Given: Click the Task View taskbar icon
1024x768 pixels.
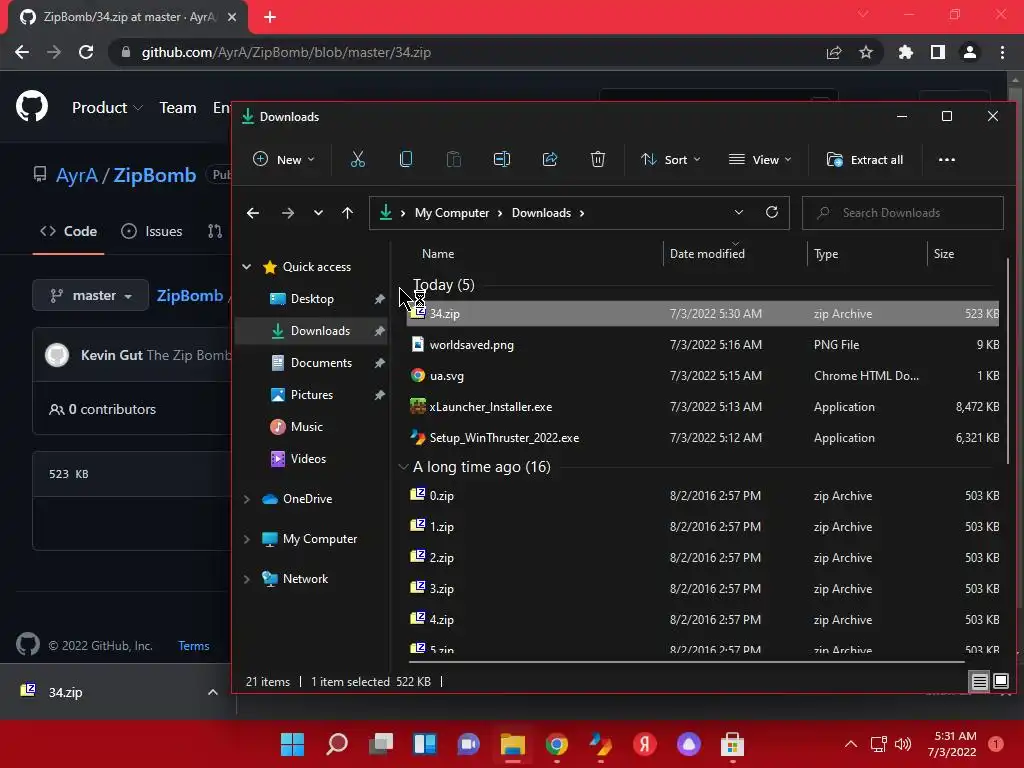Looking at the screenshot, I should tap(381, 744).
